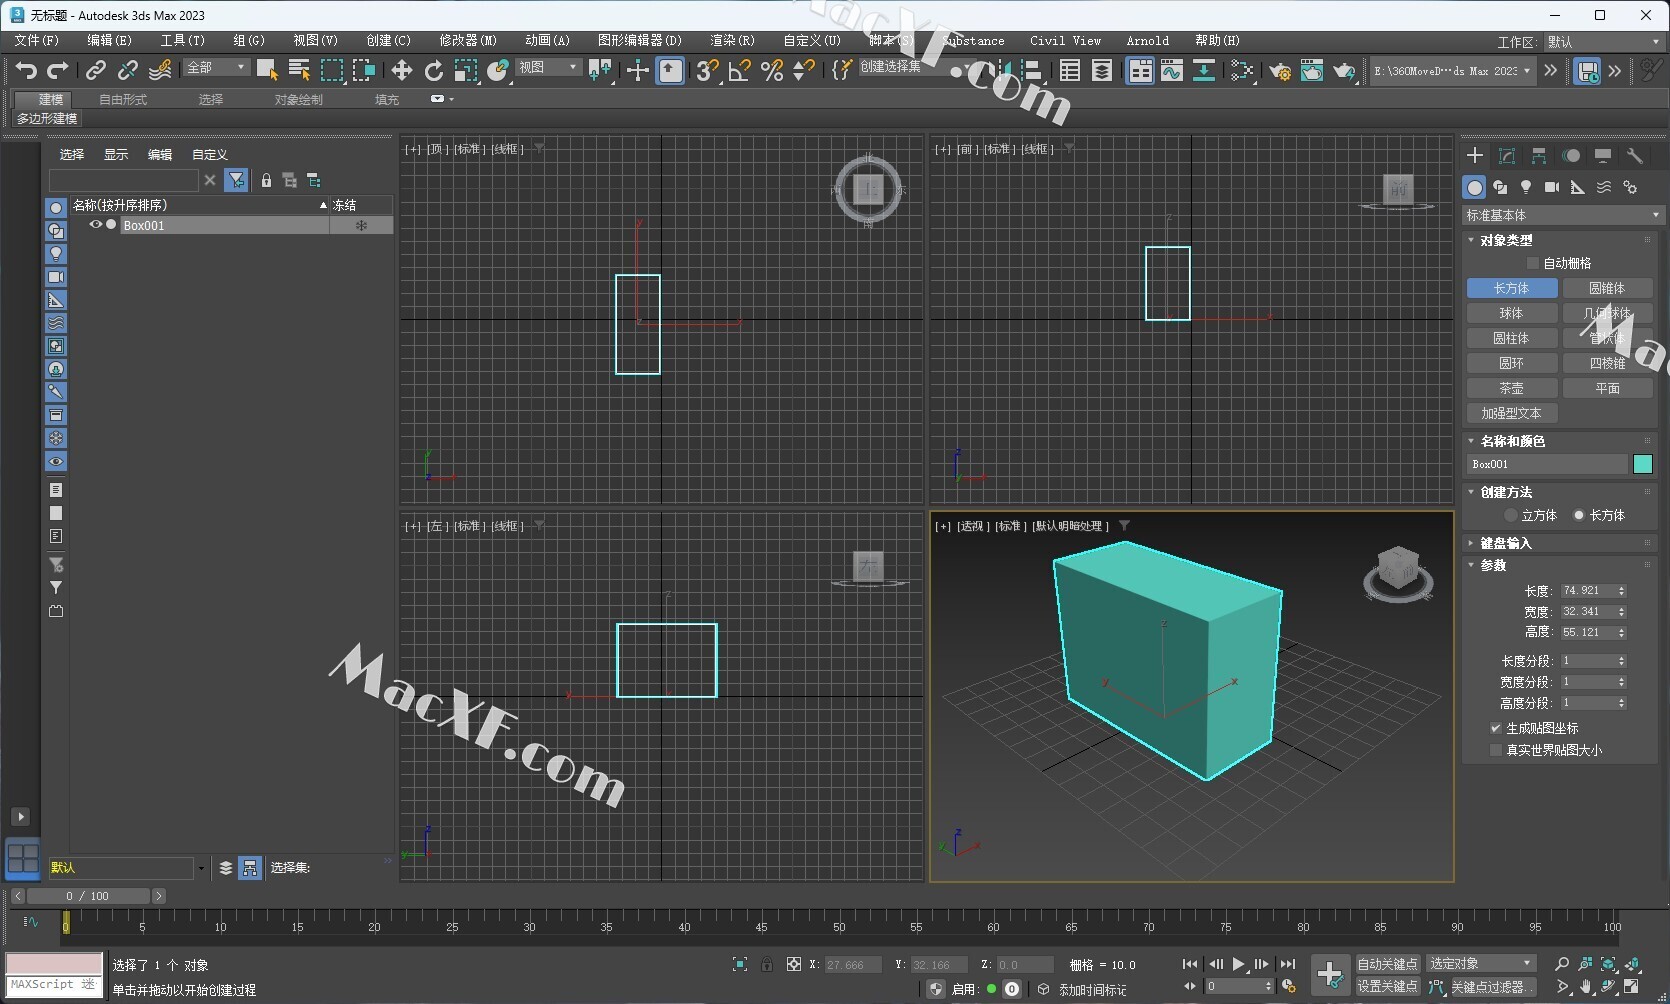Screen dimensions: 1670x1004
Task: Click the Redo arrow icon
Action: [58, 70]
